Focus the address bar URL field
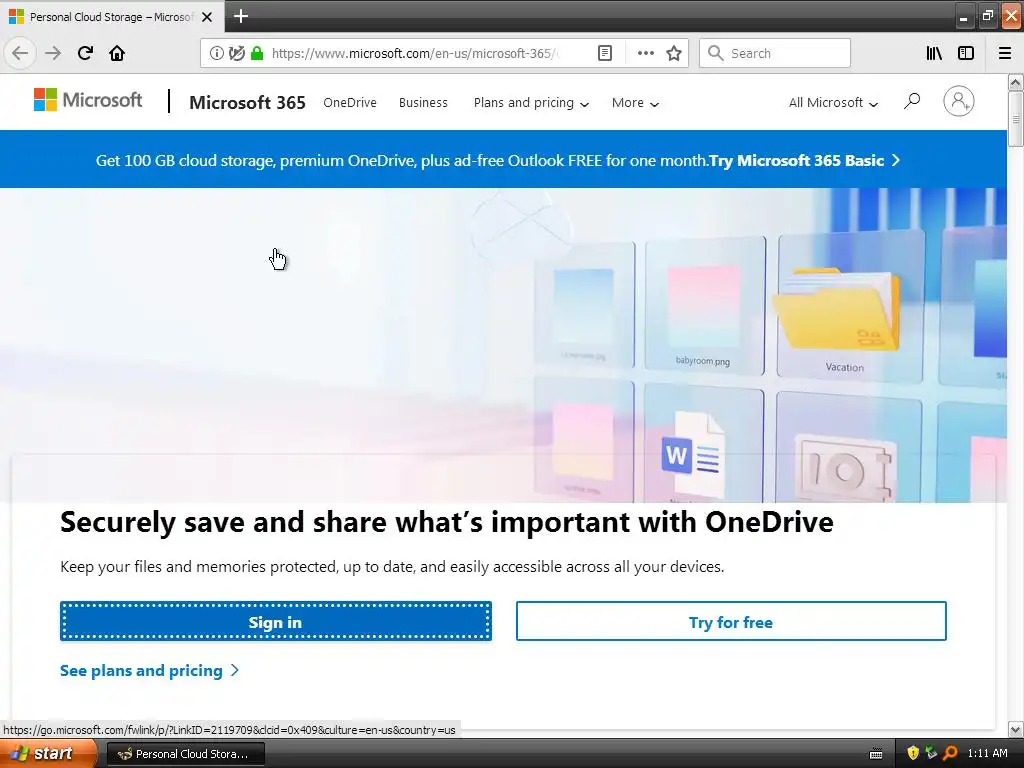1024x768 pixels. [415, 54]
